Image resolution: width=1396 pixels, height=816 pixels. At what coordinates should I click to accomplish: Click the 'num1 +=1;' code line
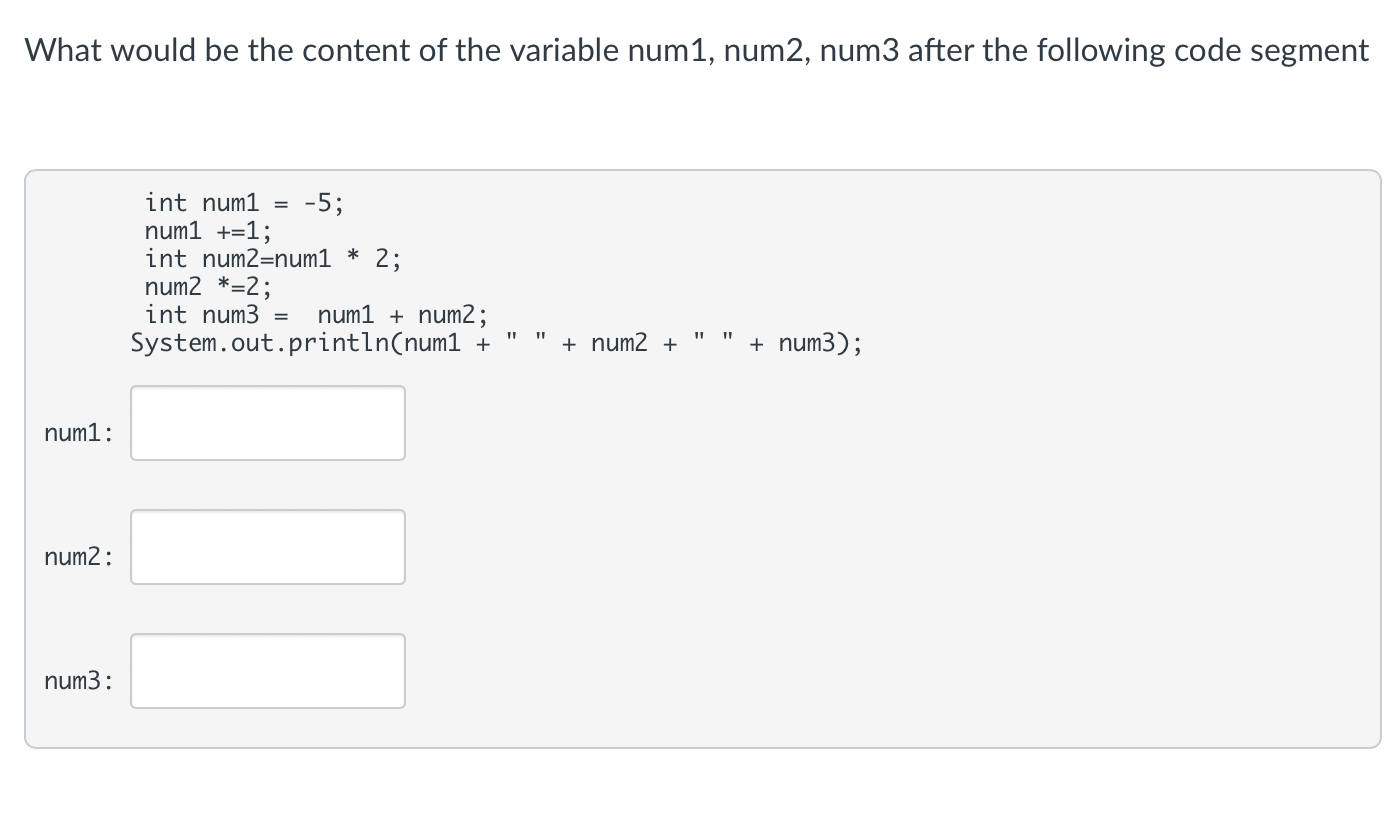point(208,231)
